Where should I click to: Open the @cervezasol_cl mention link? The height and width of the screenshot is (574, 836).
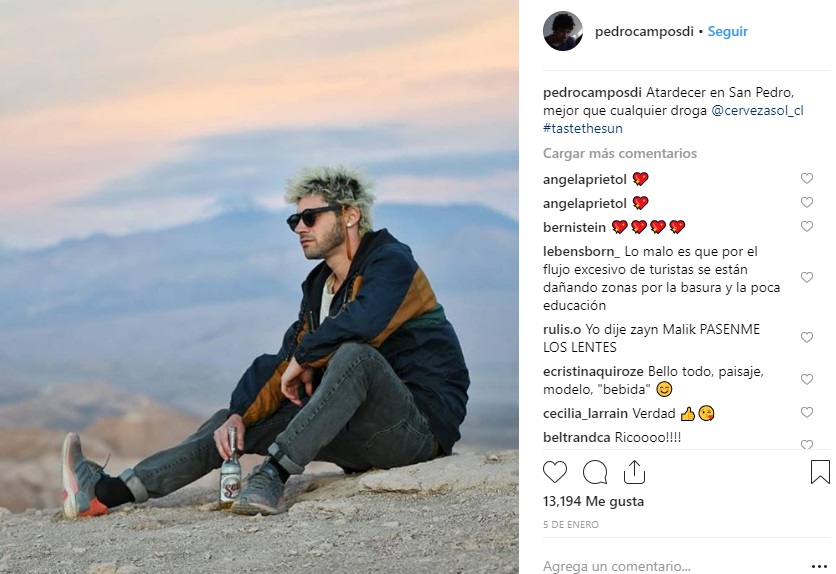pyautogui.click(x=757, y=110)
